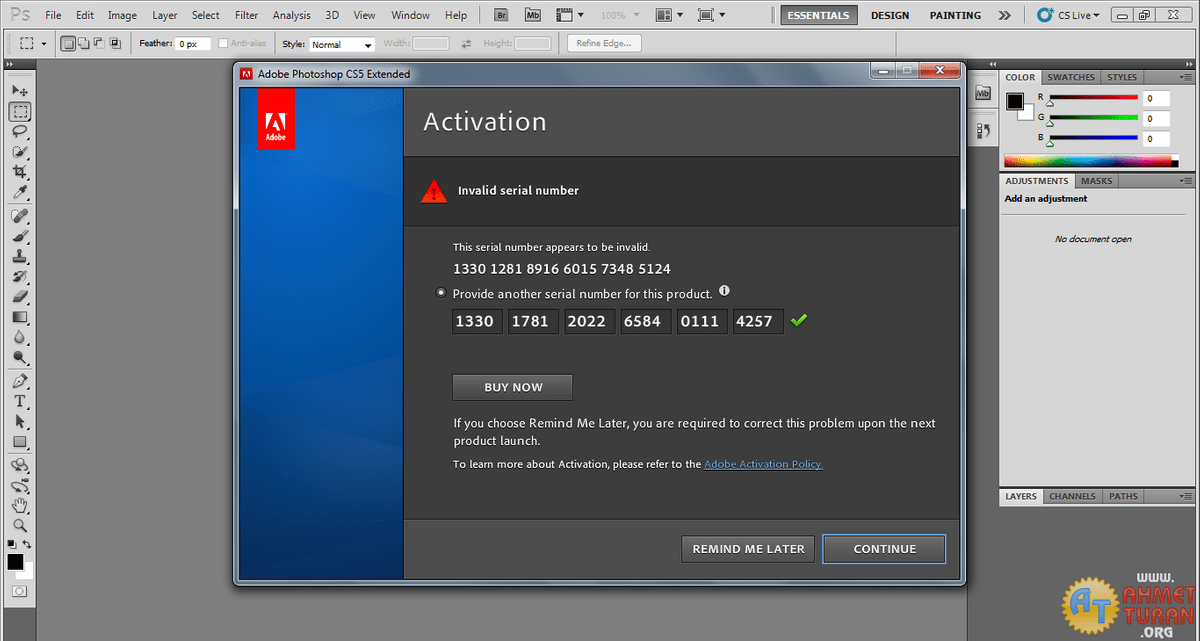This screenshot has height=641, width=1200.
Task: Select the Quick Selection tool
Action: pos(20,152)
